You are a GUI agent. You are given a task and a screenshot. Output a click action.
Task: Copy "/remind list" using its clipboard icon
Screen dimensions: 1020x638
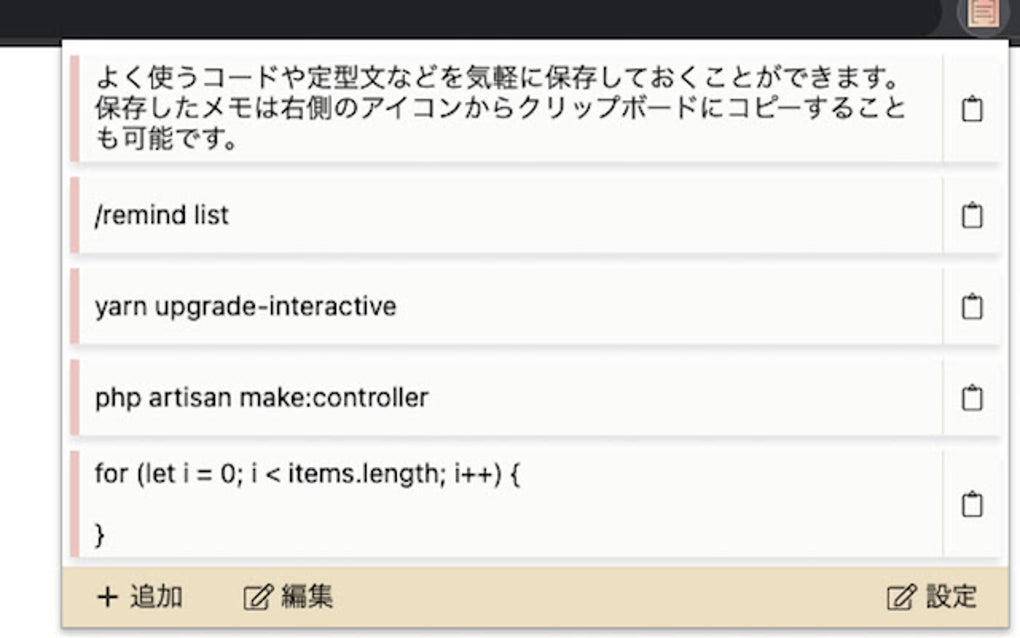click(x=971, y=215)
